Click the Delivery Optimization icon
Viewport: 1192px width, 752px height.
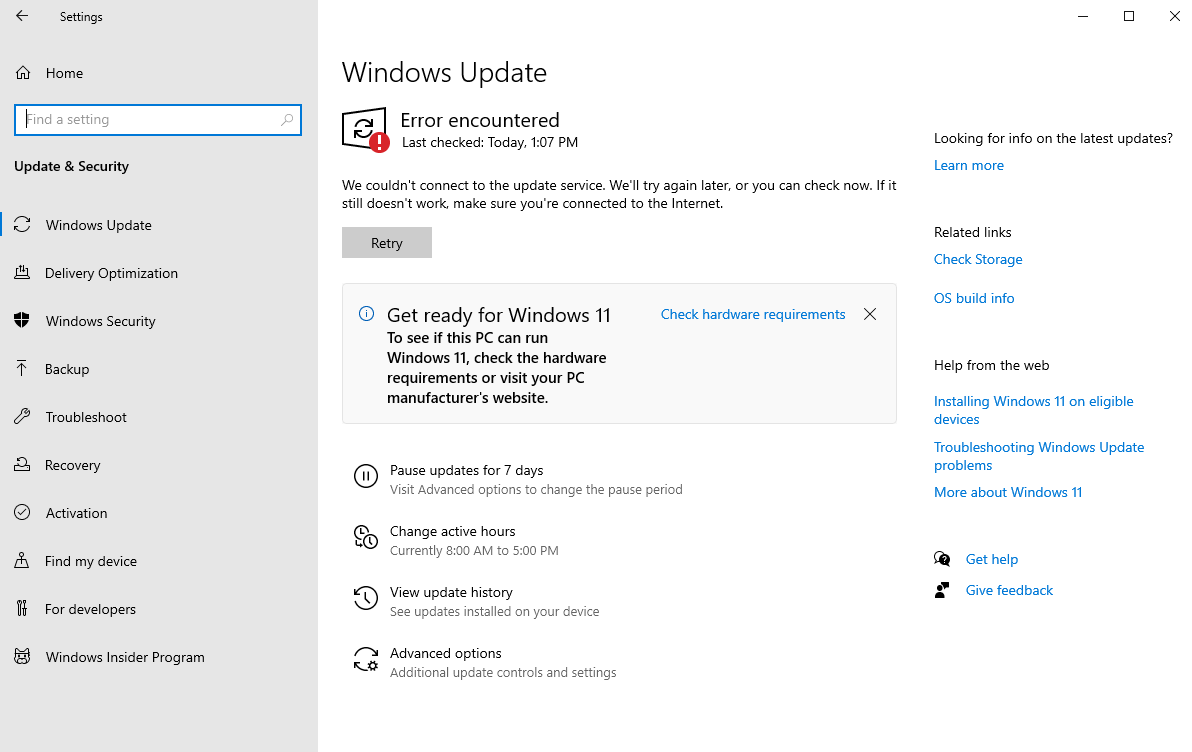coord(22,272)
